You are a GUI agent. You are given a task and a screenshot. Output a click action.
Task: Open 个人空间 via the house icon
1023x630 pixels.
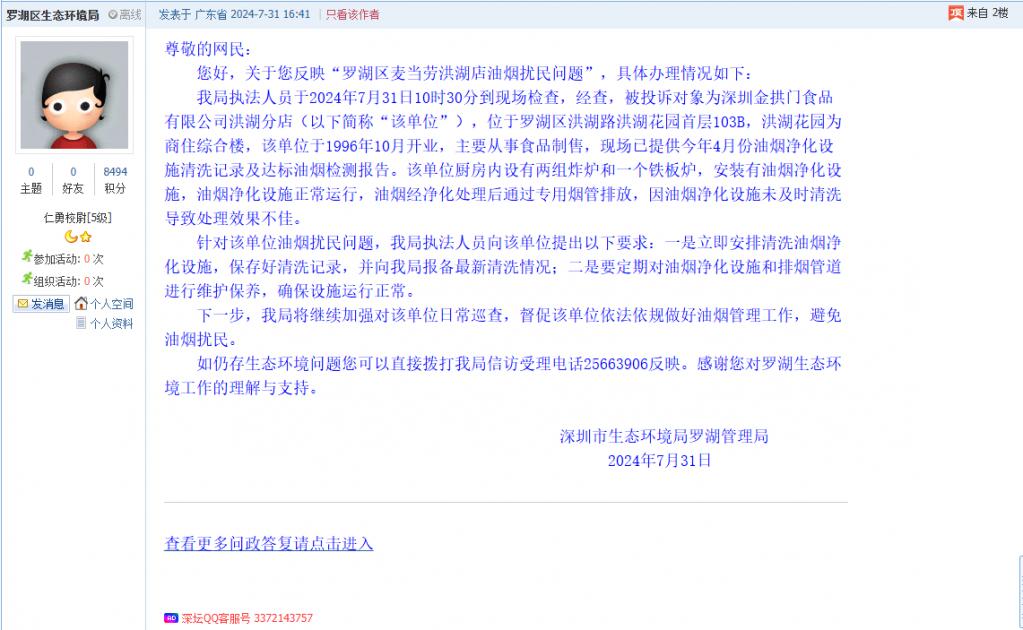point(81,303)
